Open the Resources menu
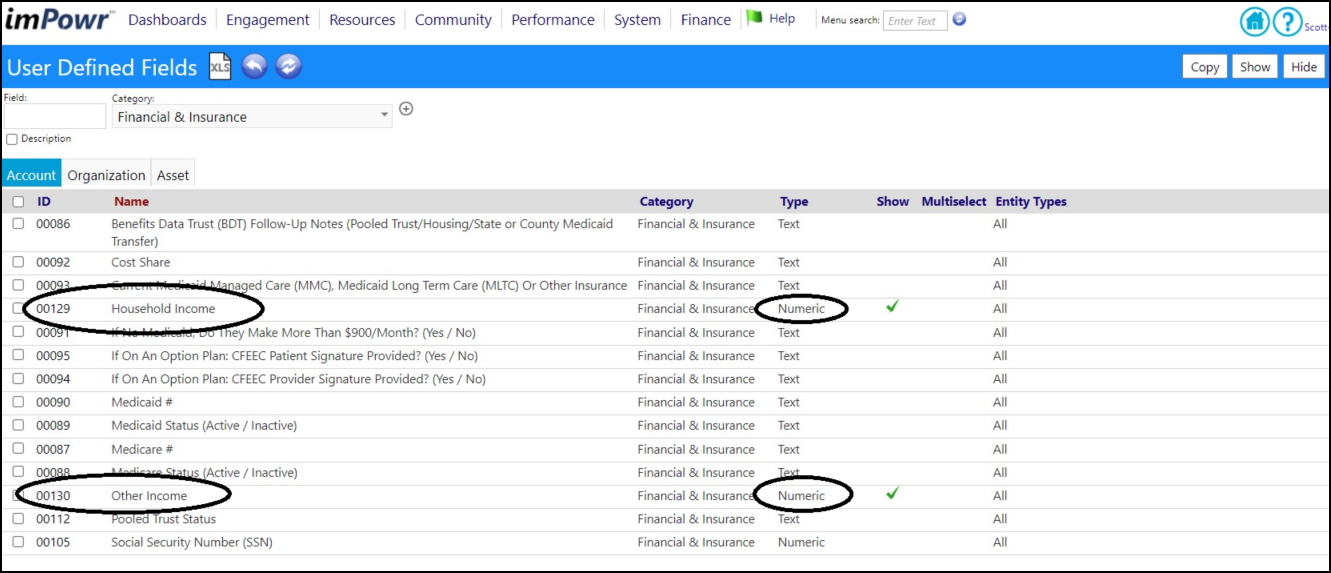The image size is (1331, 573). point(362,19)
